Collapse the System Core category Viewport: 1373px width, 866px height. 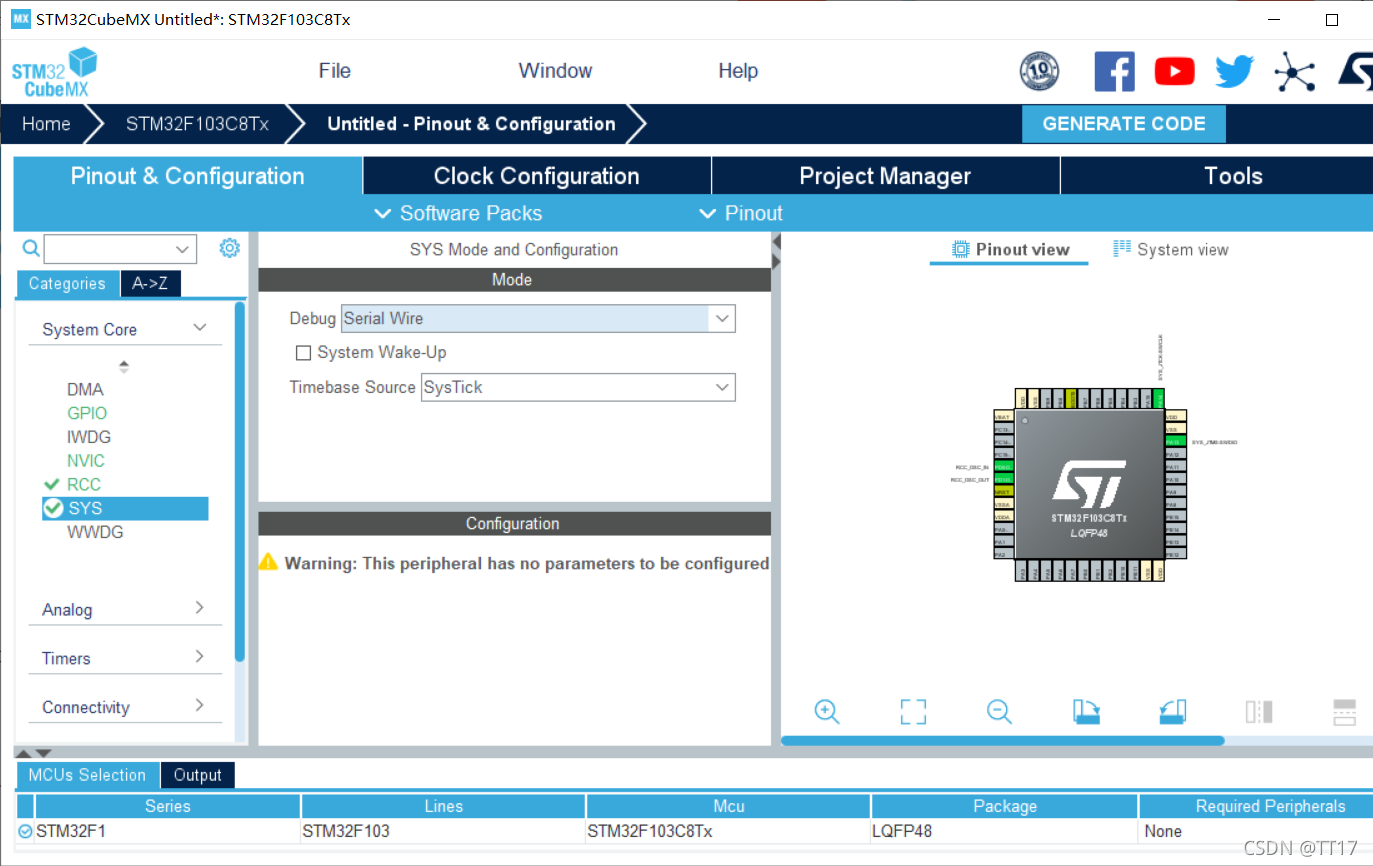(x=200, y=328)
